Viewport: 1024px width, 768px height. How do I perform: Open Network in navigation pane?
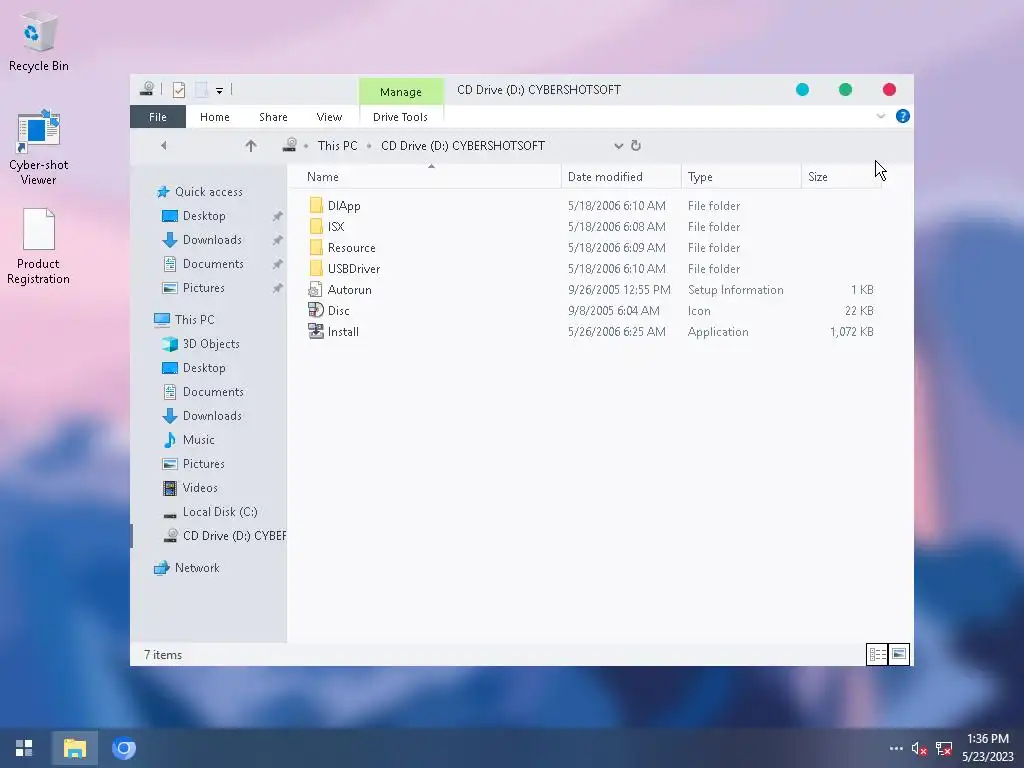(197, 568)
